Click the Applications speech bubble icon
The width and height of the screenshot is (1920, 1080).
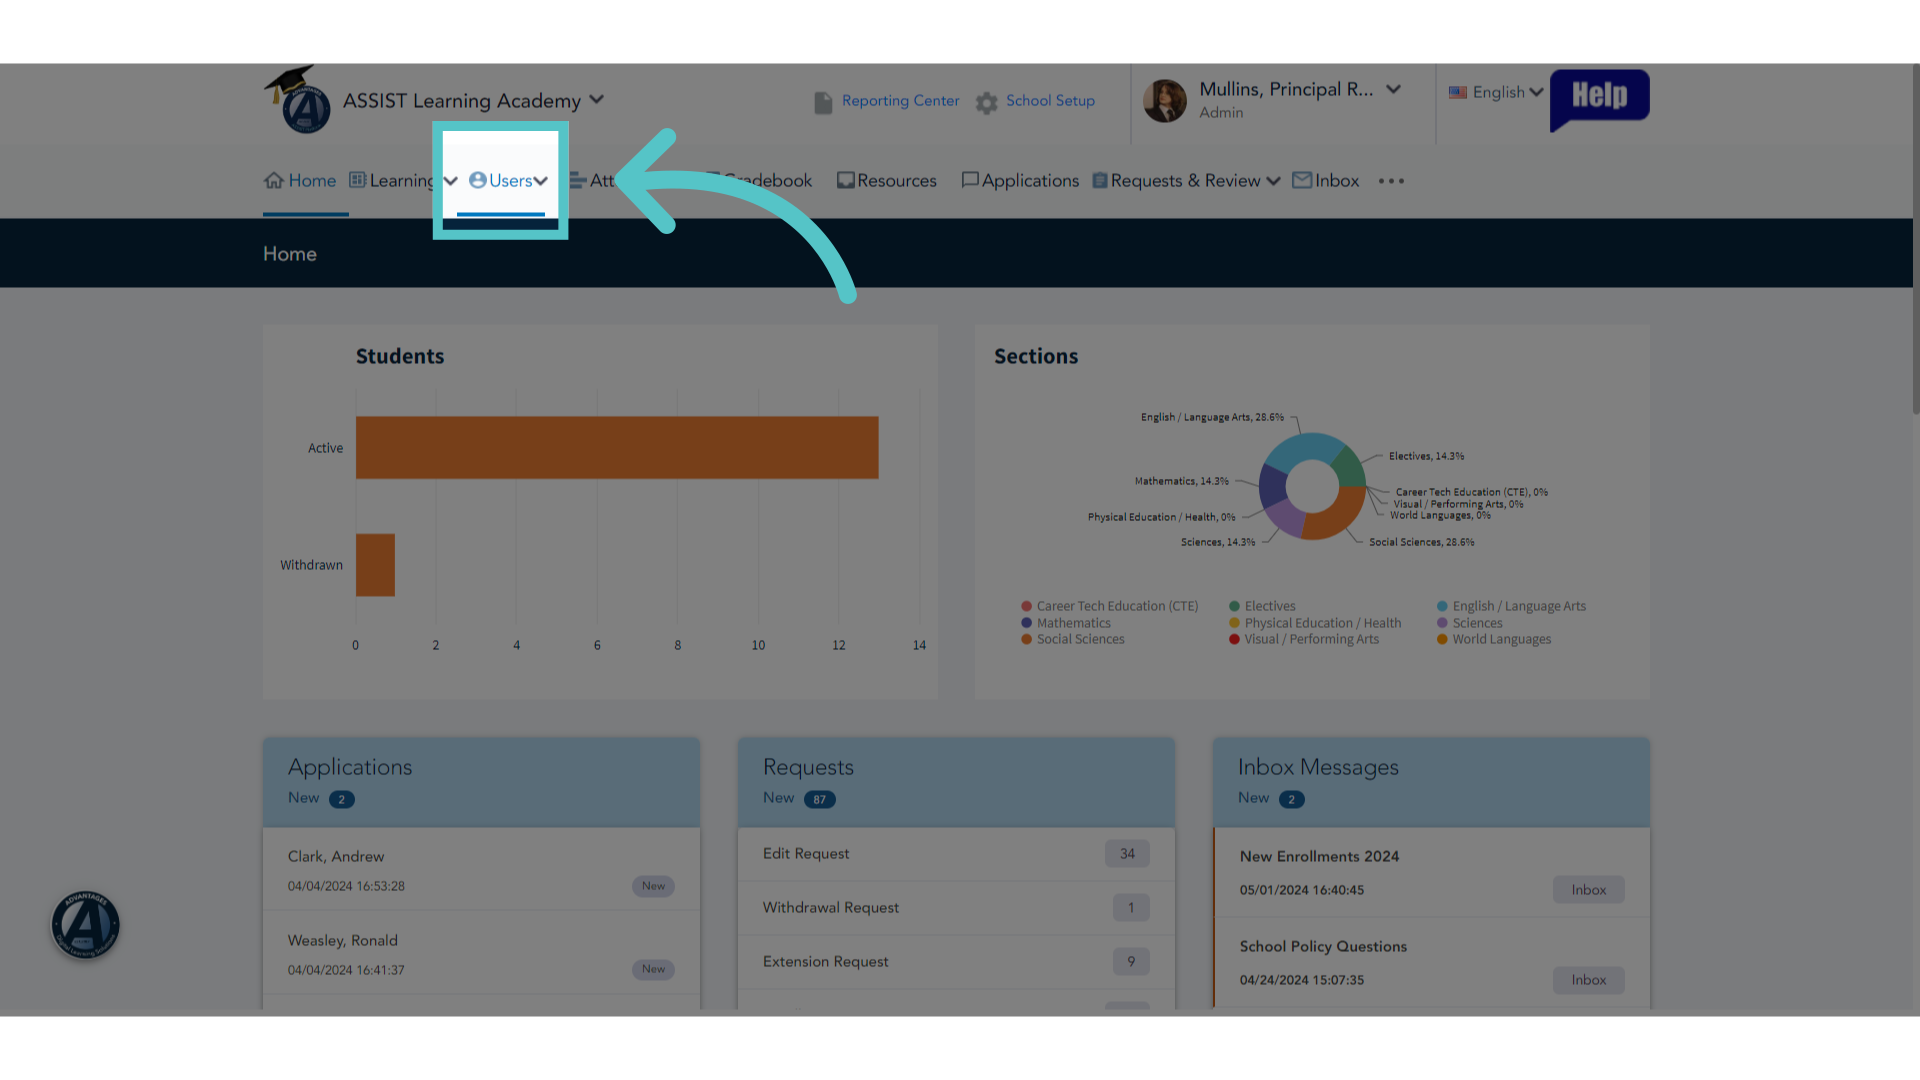point(970,180)
